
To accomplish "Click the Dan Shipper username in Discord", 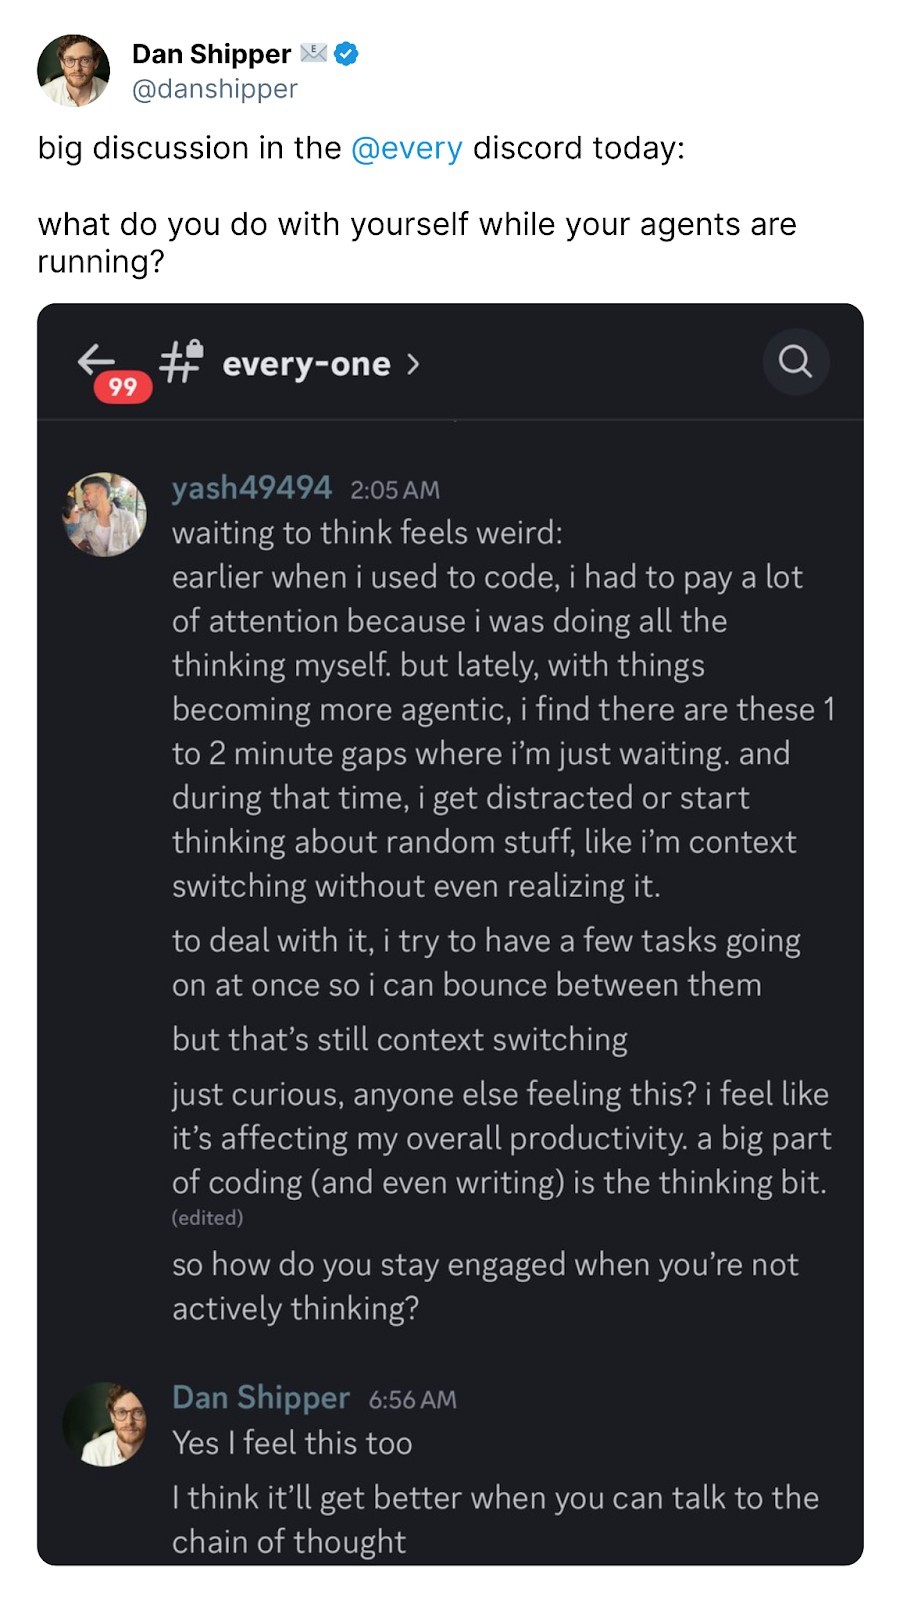I will tap(261, 1397).
